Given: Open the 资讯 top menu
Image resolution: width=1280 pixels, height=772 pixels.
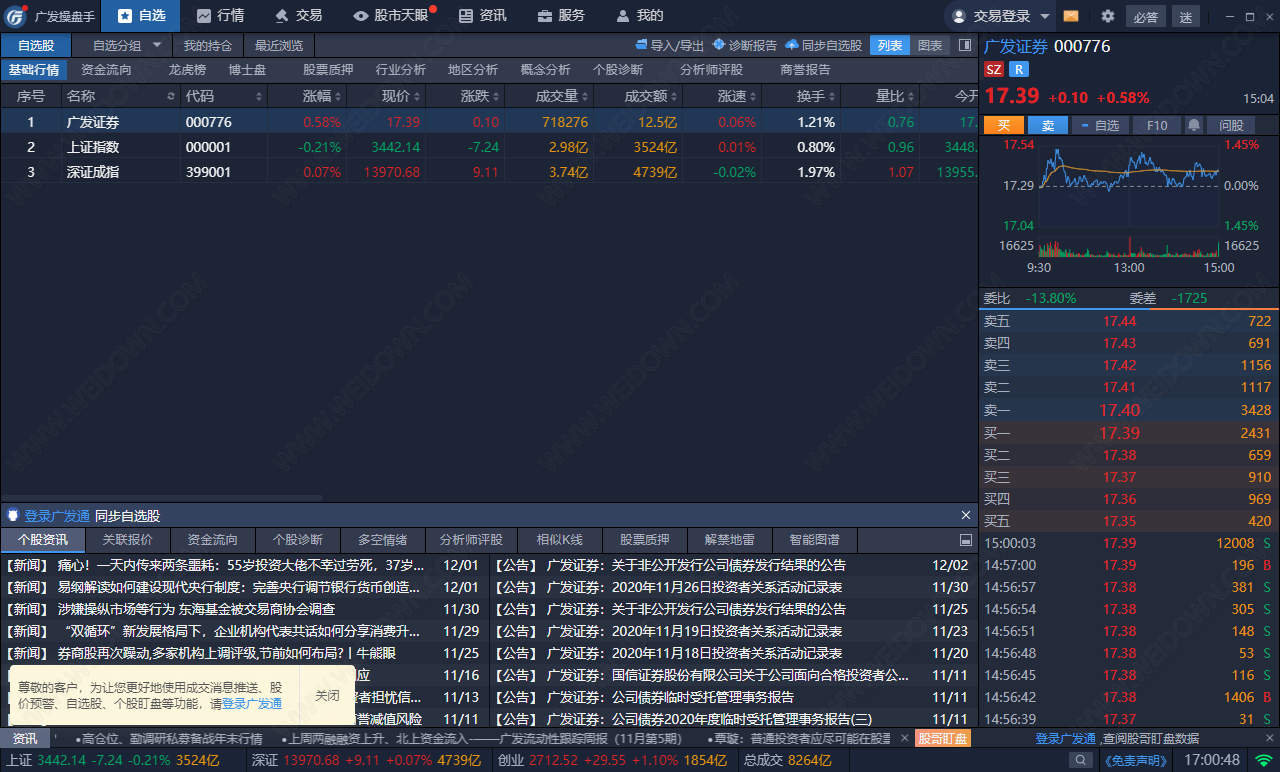Looking at the screenshot, I should [482, 16].
